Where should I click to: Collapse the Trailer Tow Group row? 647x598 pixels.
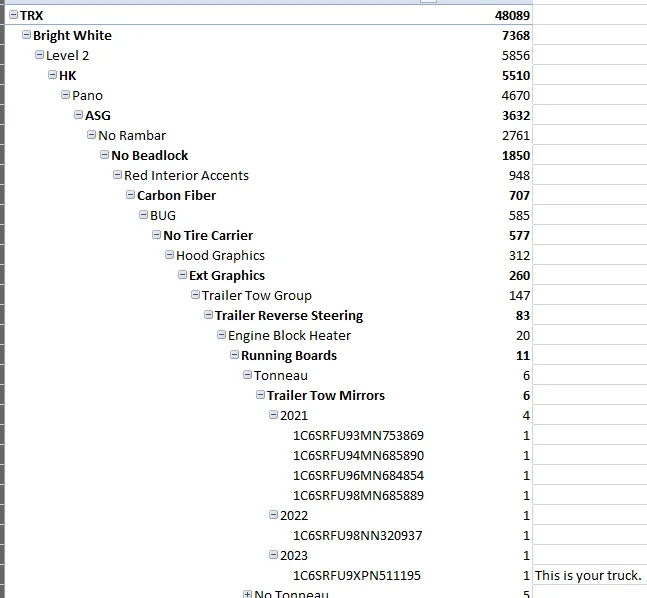pos(195,295)
